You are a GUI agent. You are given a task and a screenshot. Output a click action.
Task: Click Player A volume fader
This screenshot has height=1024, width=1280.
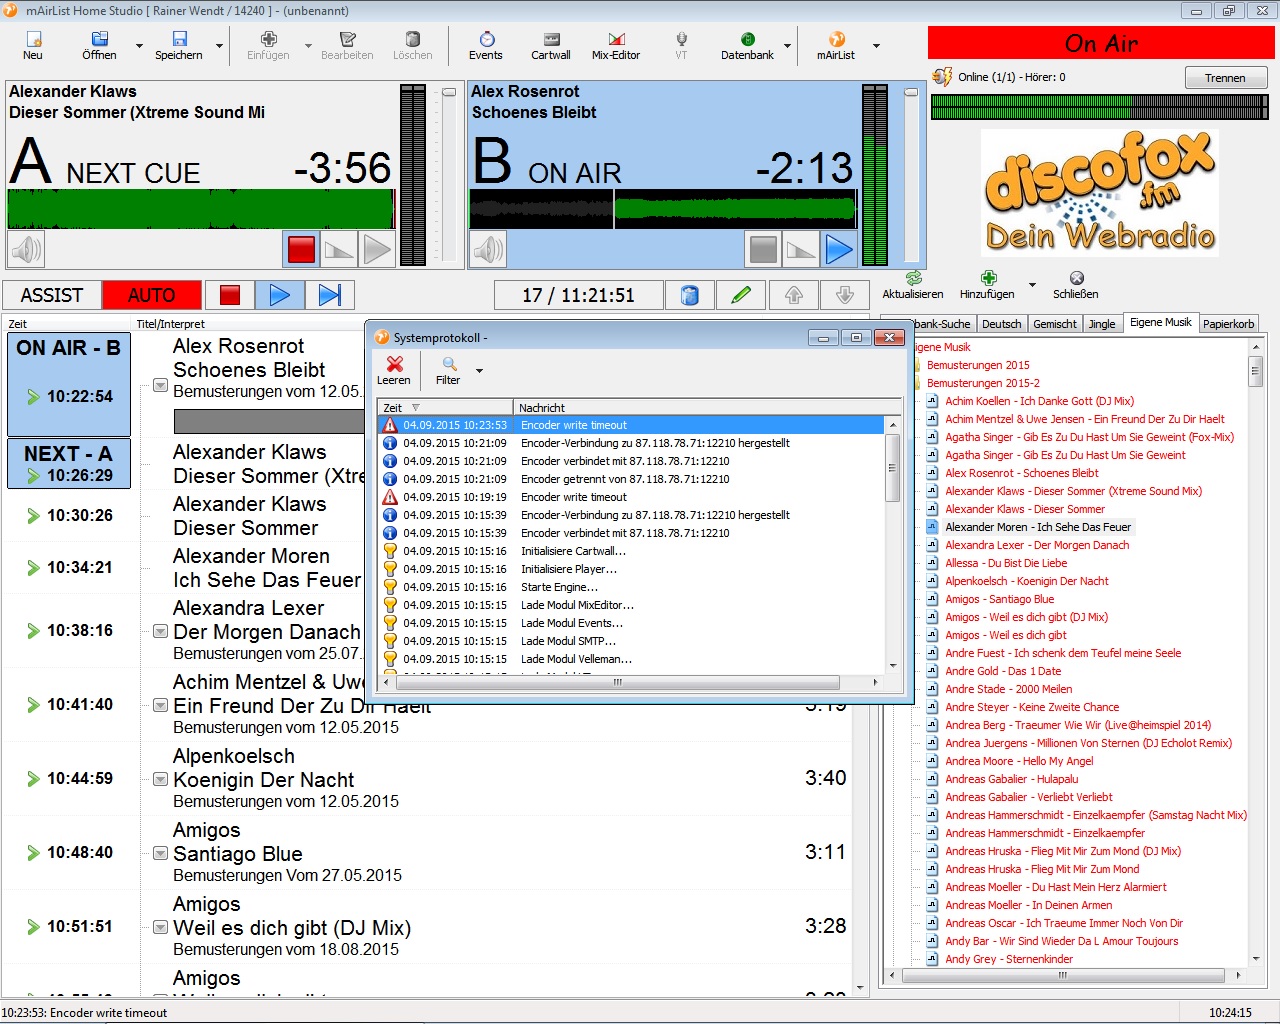tap(449, 94)
